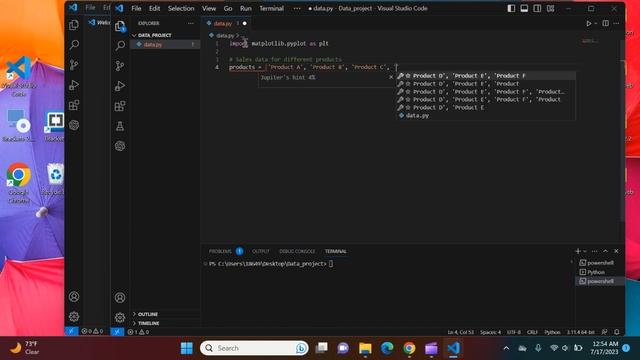The height and width of the screenshot is (360, 640).
Task: Customize Layout icon in the title bar
Action: point(551,8)
